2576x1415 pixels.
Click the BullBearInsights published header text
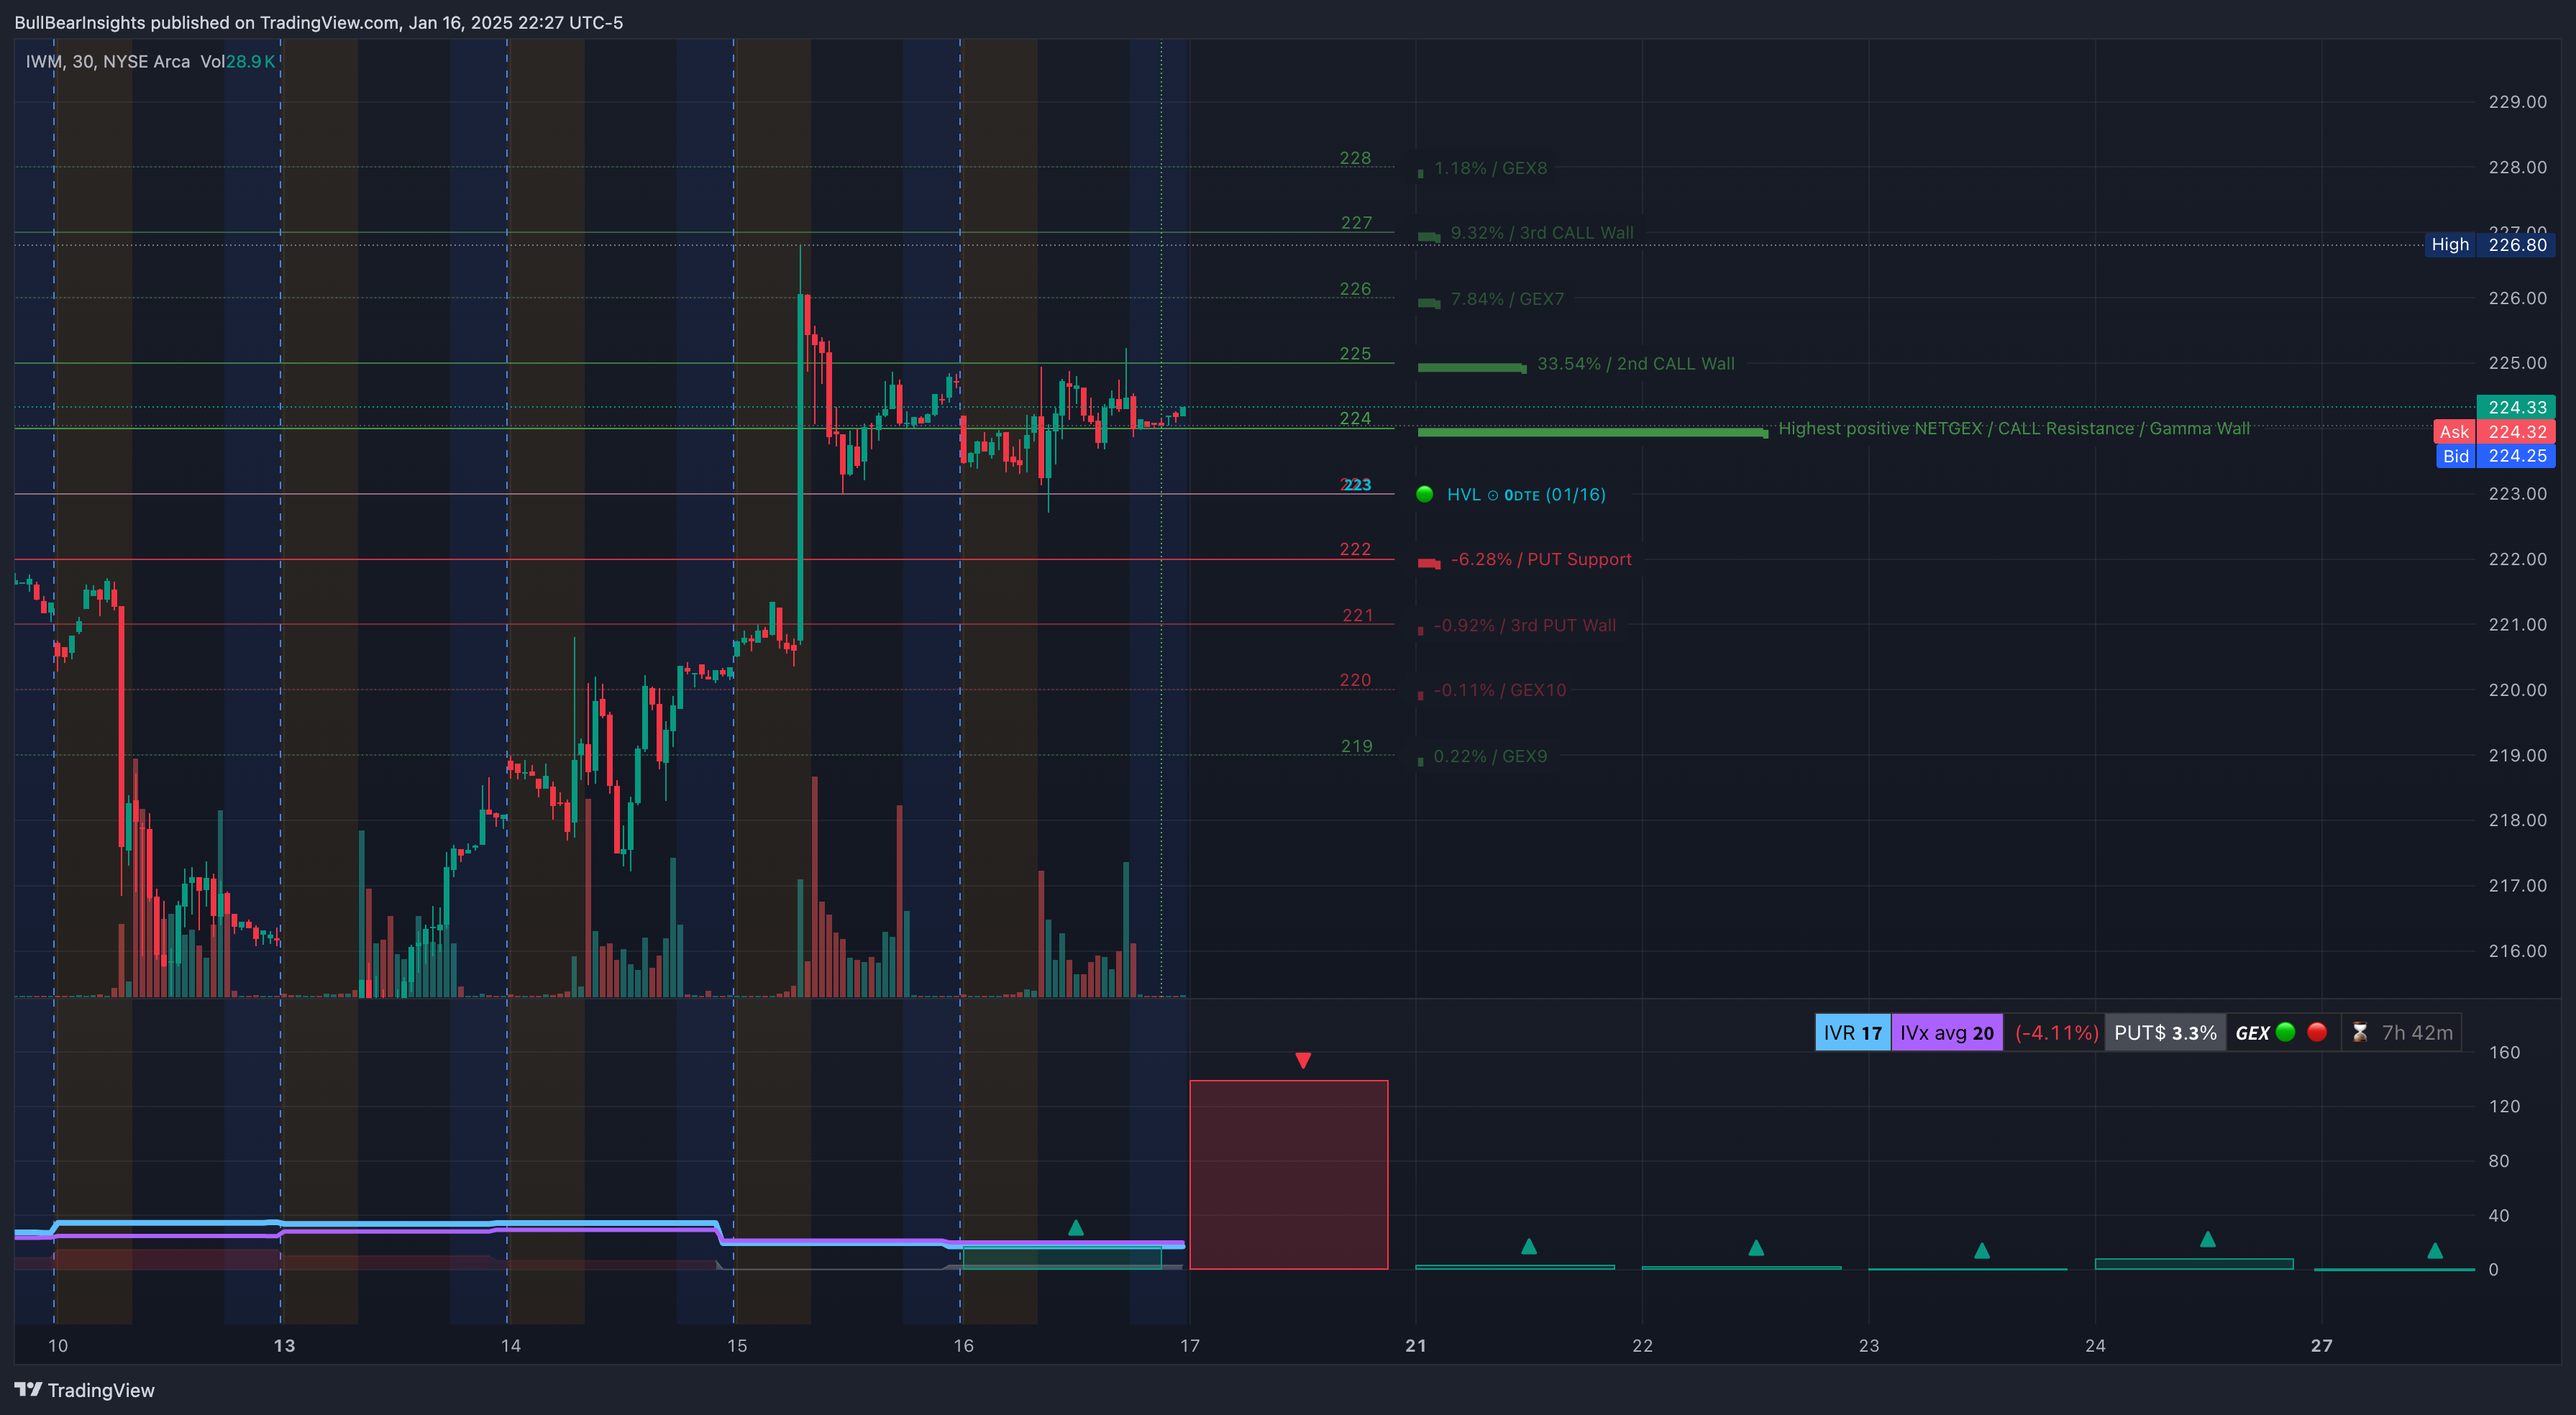318,22
